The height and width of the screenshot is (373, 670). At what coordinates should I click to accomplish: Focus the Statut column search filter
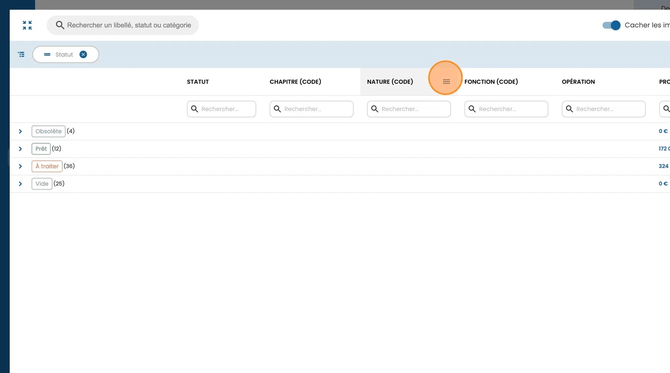pos(221,109)
